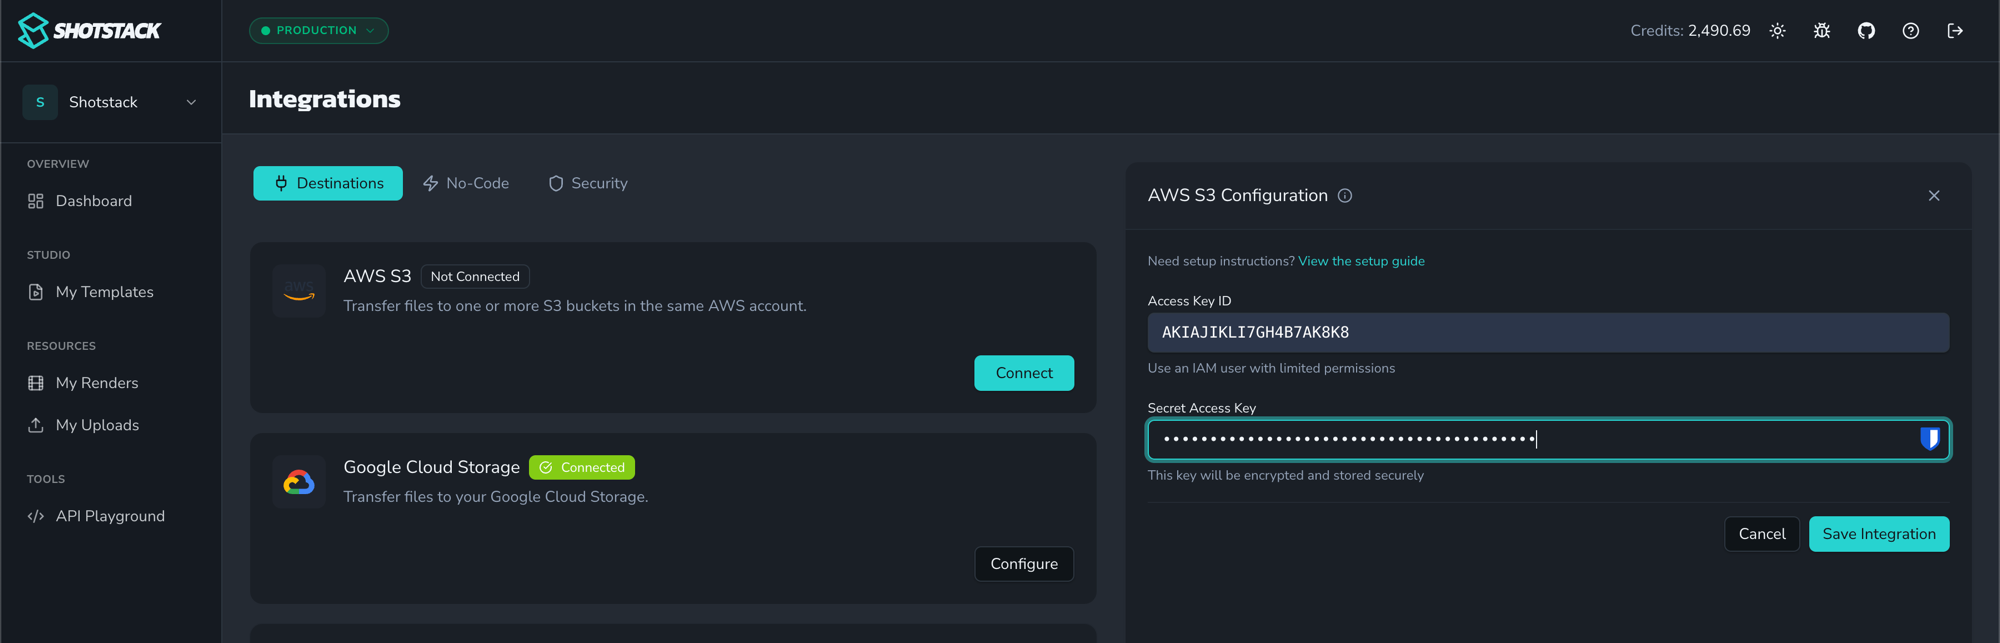
Task: Click the Integrations page heading
Action: tap(325, 99)
